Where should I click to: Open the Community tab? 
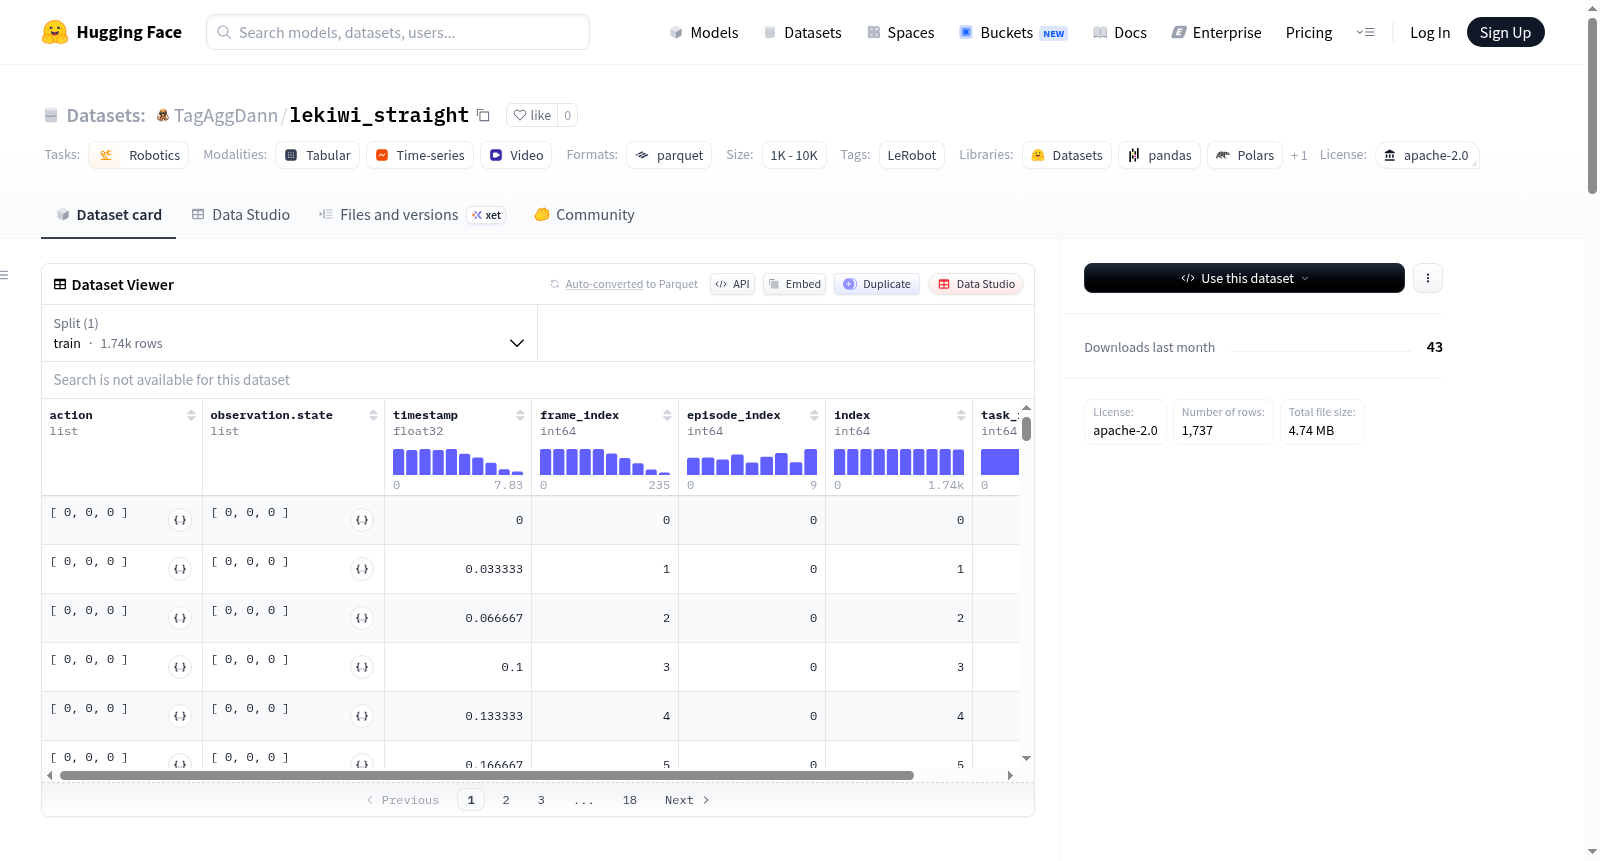tap(585, 215)
